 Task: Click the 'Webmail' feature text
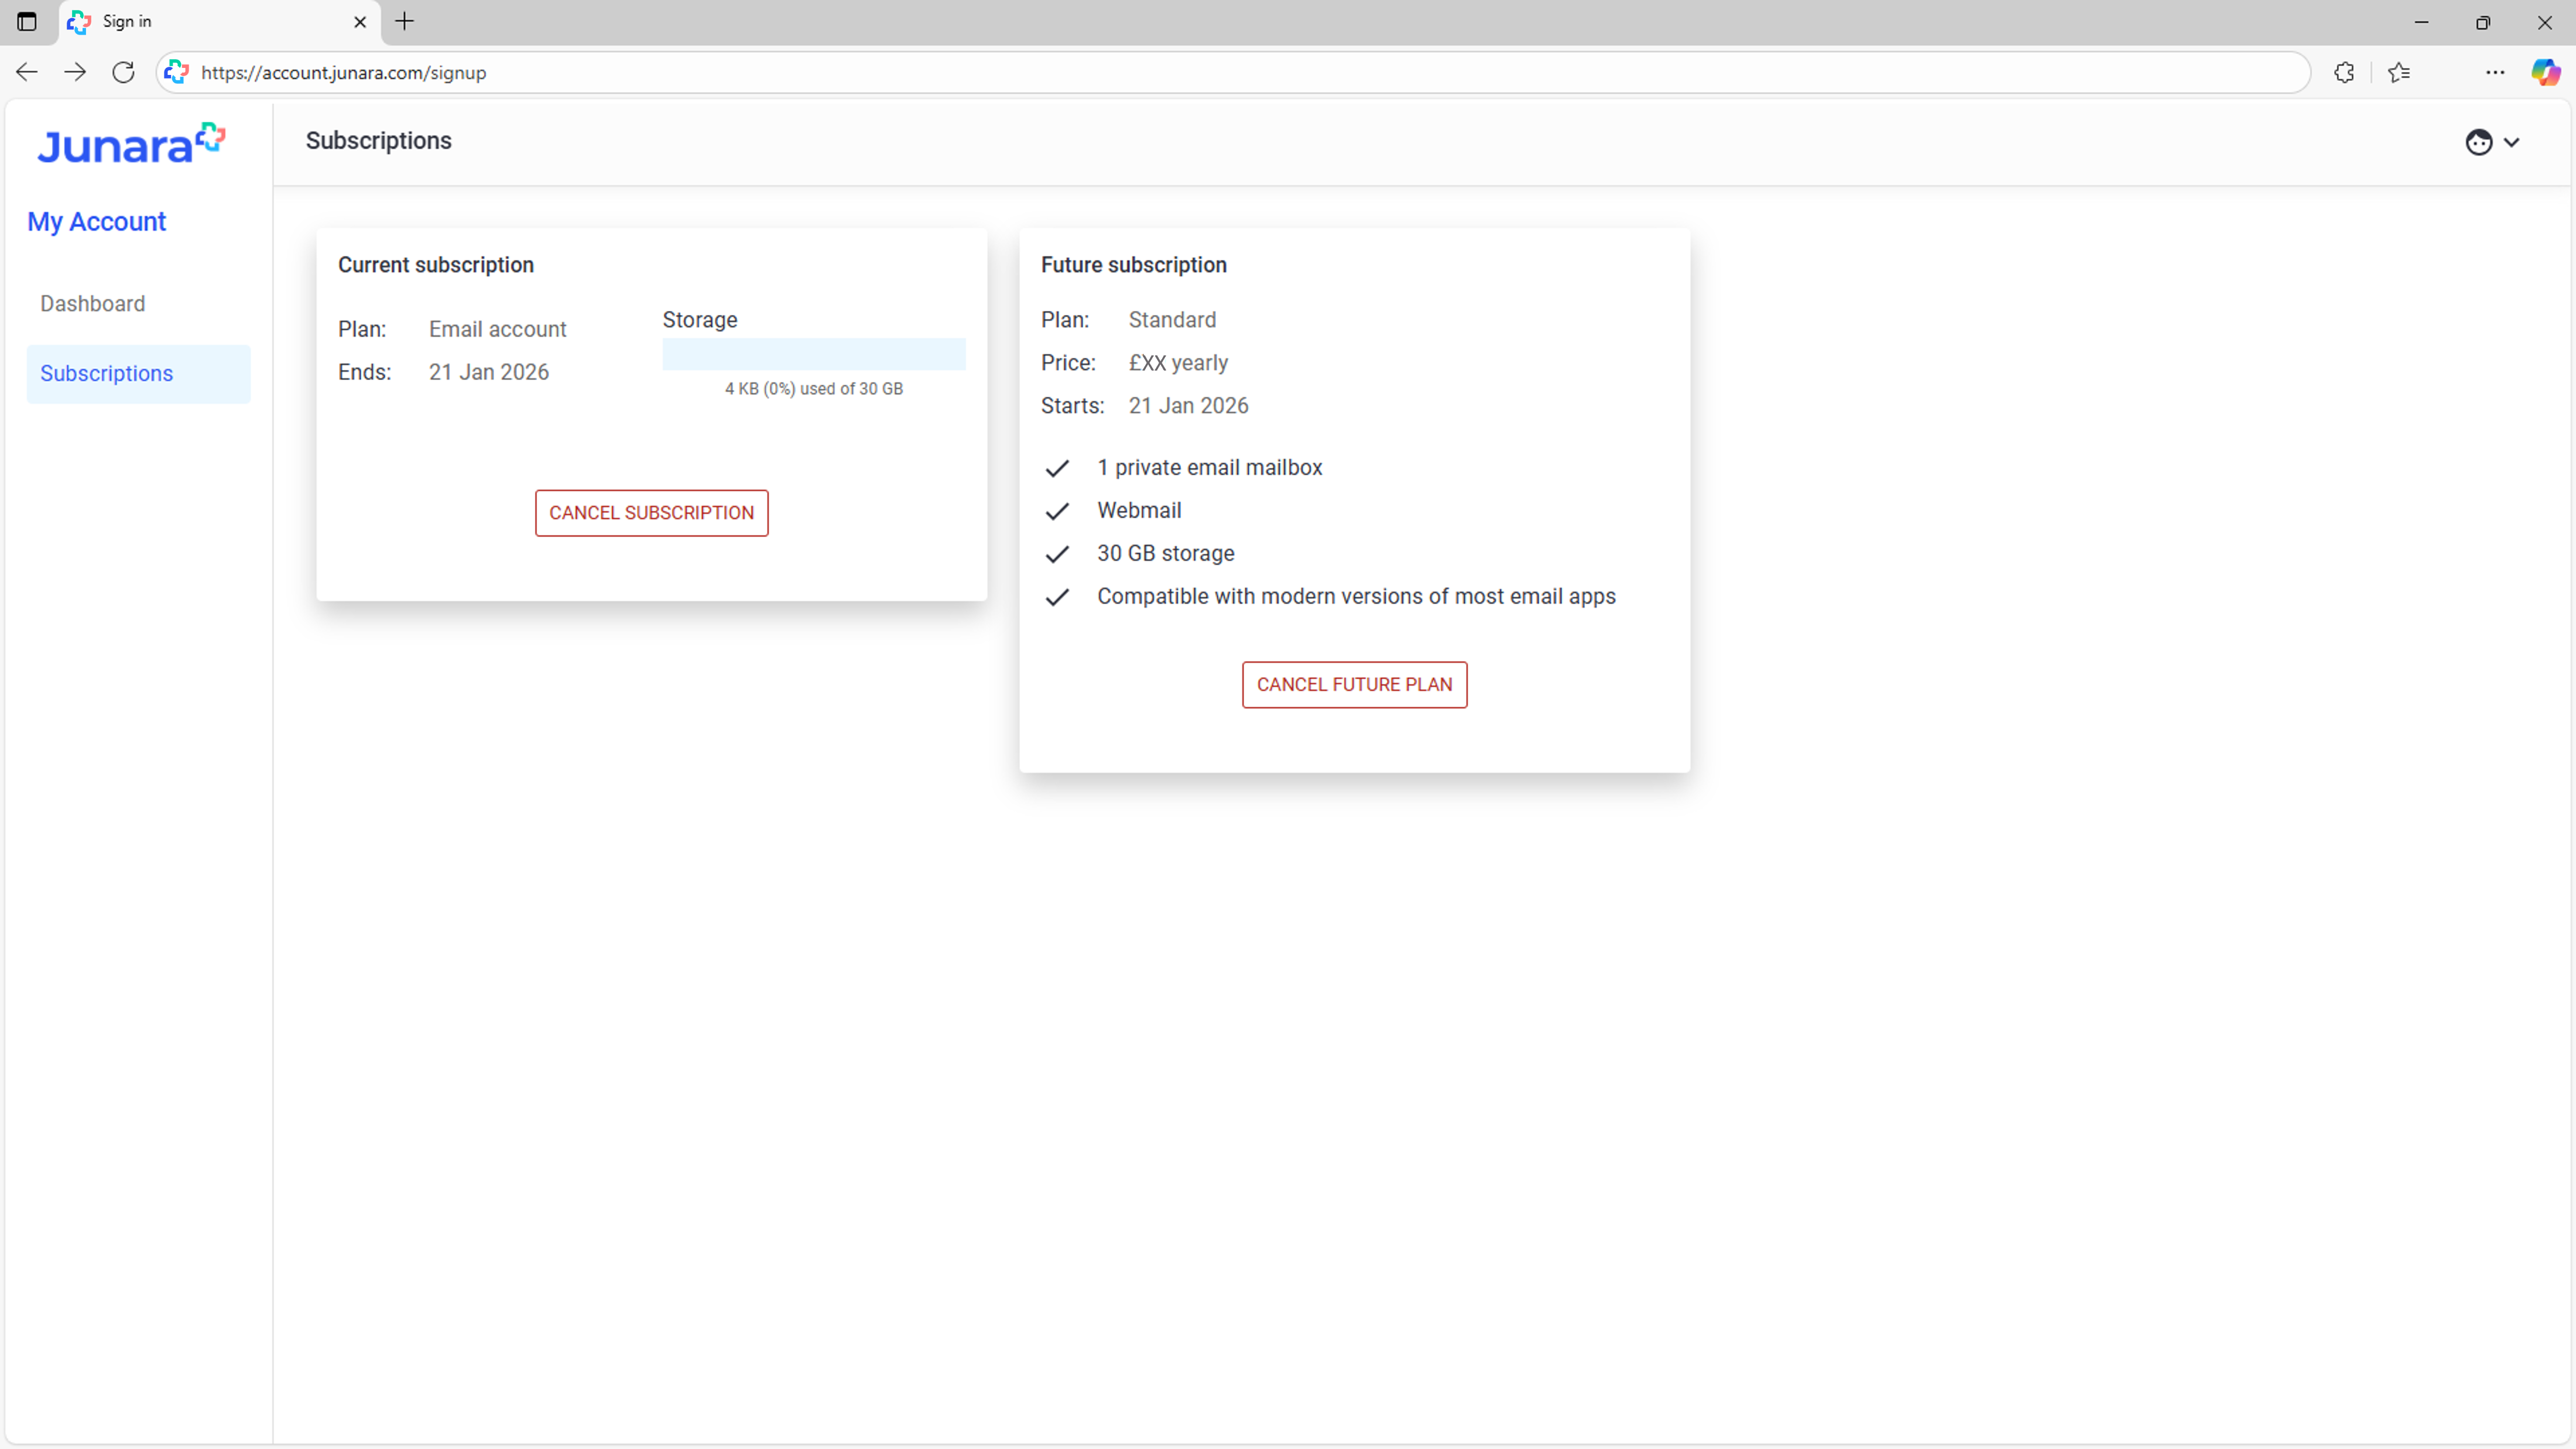point(1139,510)
